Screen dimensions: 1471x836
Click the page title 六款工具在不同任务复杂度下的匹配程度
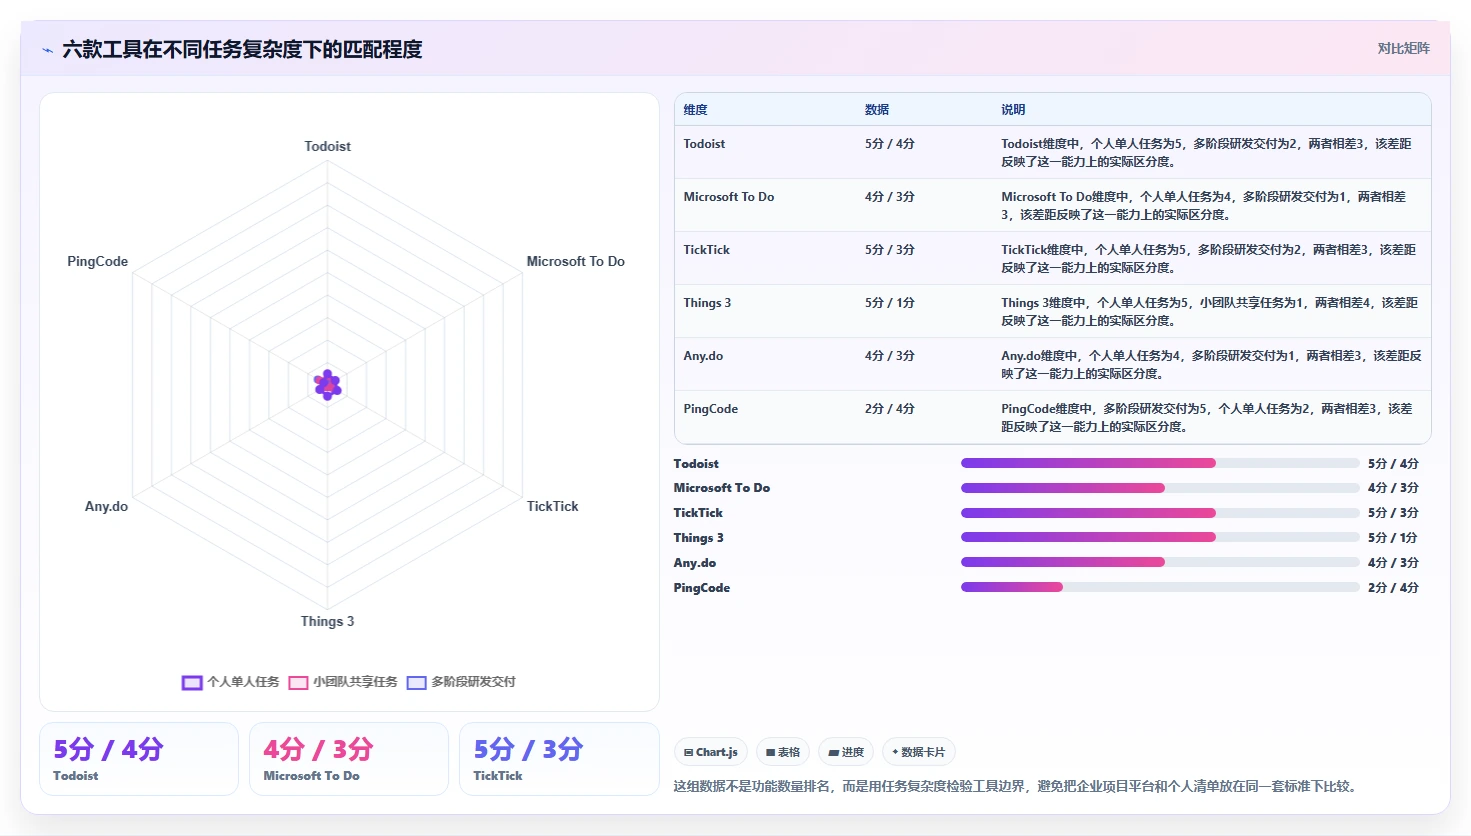242,49
